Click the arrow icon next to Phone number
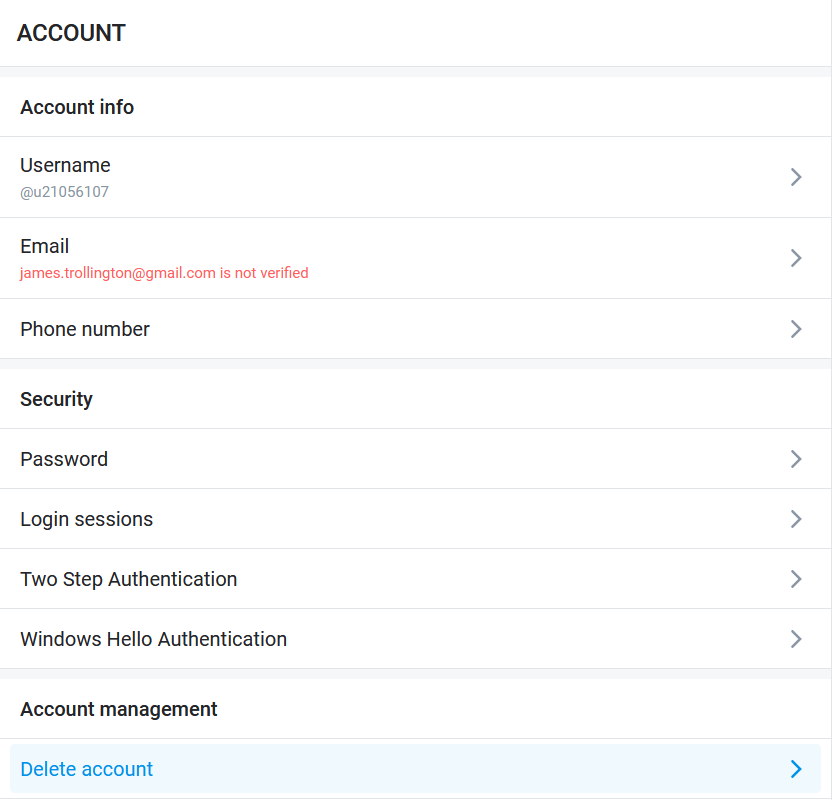Screen dimensions: 832x800 click(796, 329)
